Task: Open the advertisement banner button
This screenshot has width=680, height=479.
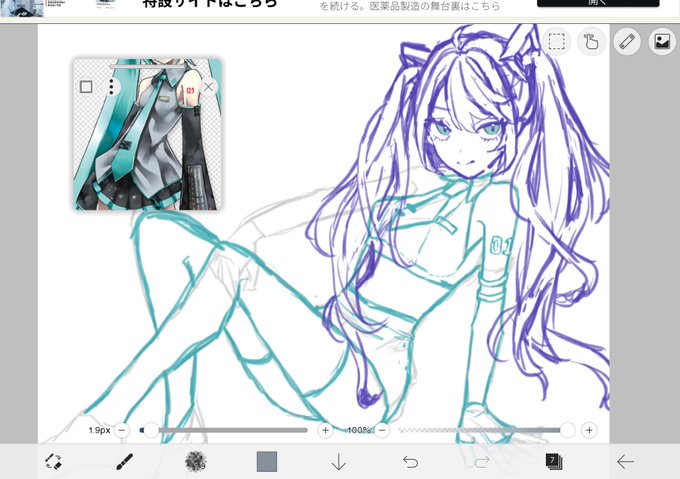Action: click(x=598, y=3)
